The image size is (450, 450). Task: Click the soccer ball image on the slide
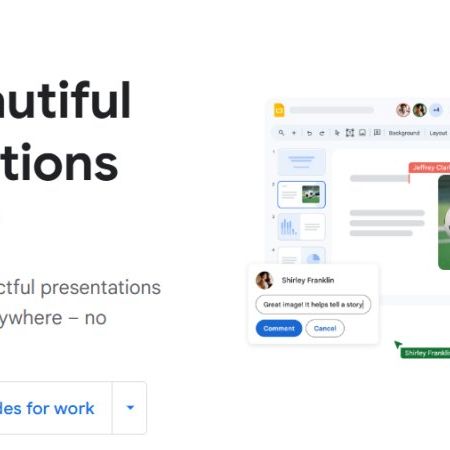click(444, 222)
